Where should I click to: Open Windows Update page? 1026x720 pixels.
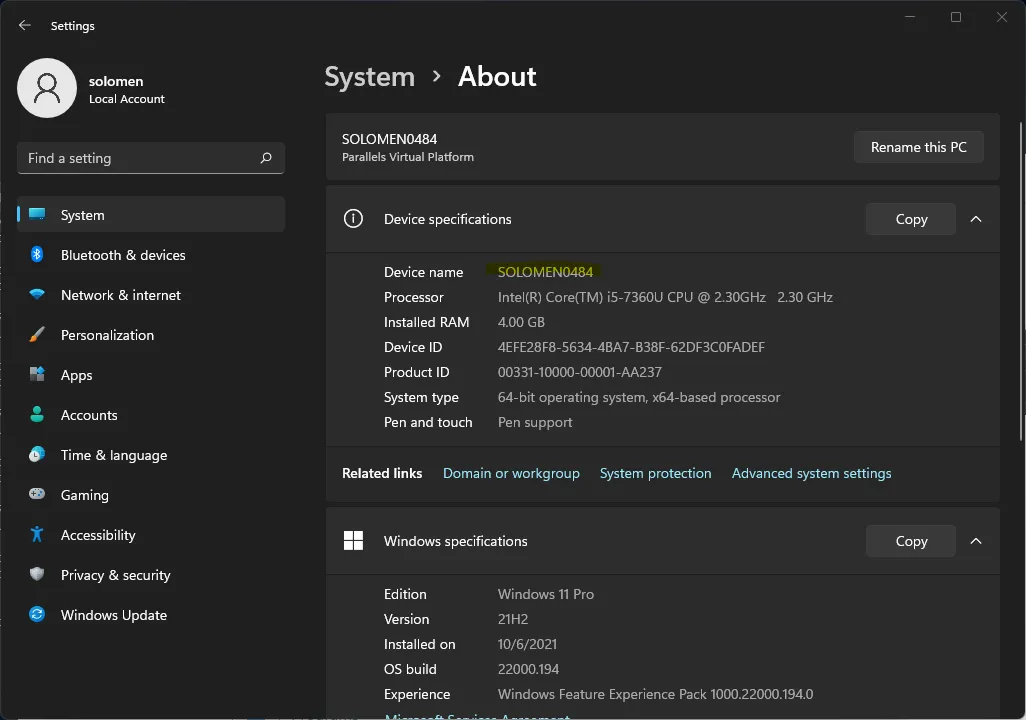tap(151, 614)
